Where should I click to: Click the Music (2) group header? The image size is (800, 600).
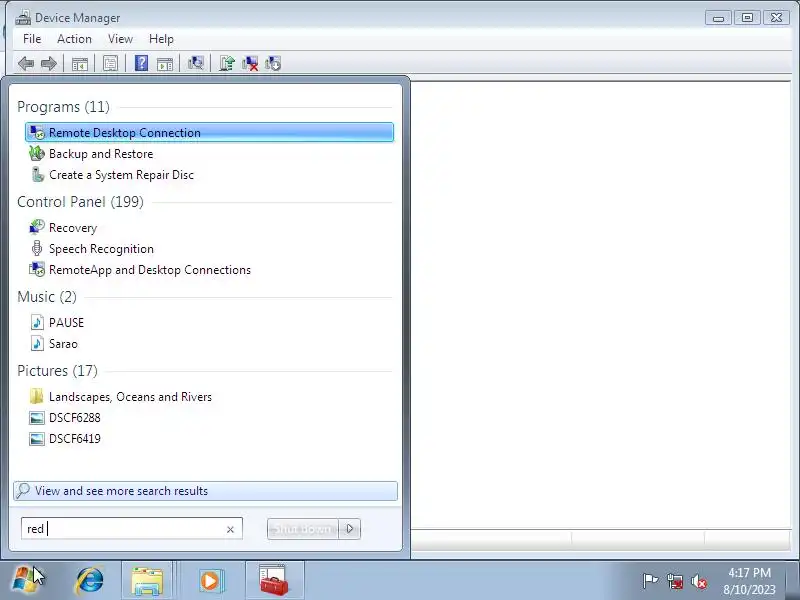click(46, 296)
